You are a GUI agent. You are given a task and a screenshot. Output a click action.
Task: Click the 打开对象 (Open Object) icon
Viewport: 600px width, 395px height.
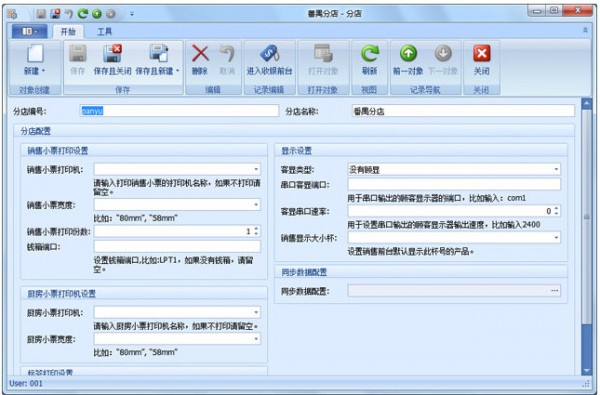323,54
